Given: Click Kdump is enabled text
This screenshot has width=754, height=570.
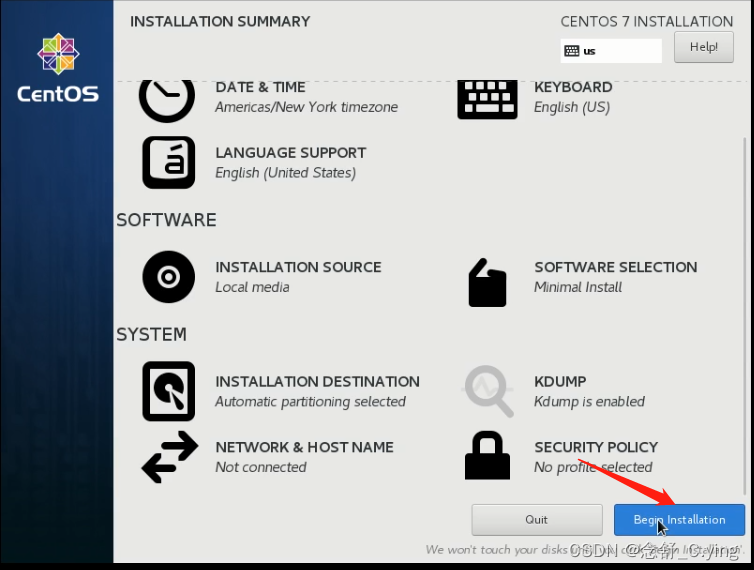Looking at the screenshot, I should [589, 402].
